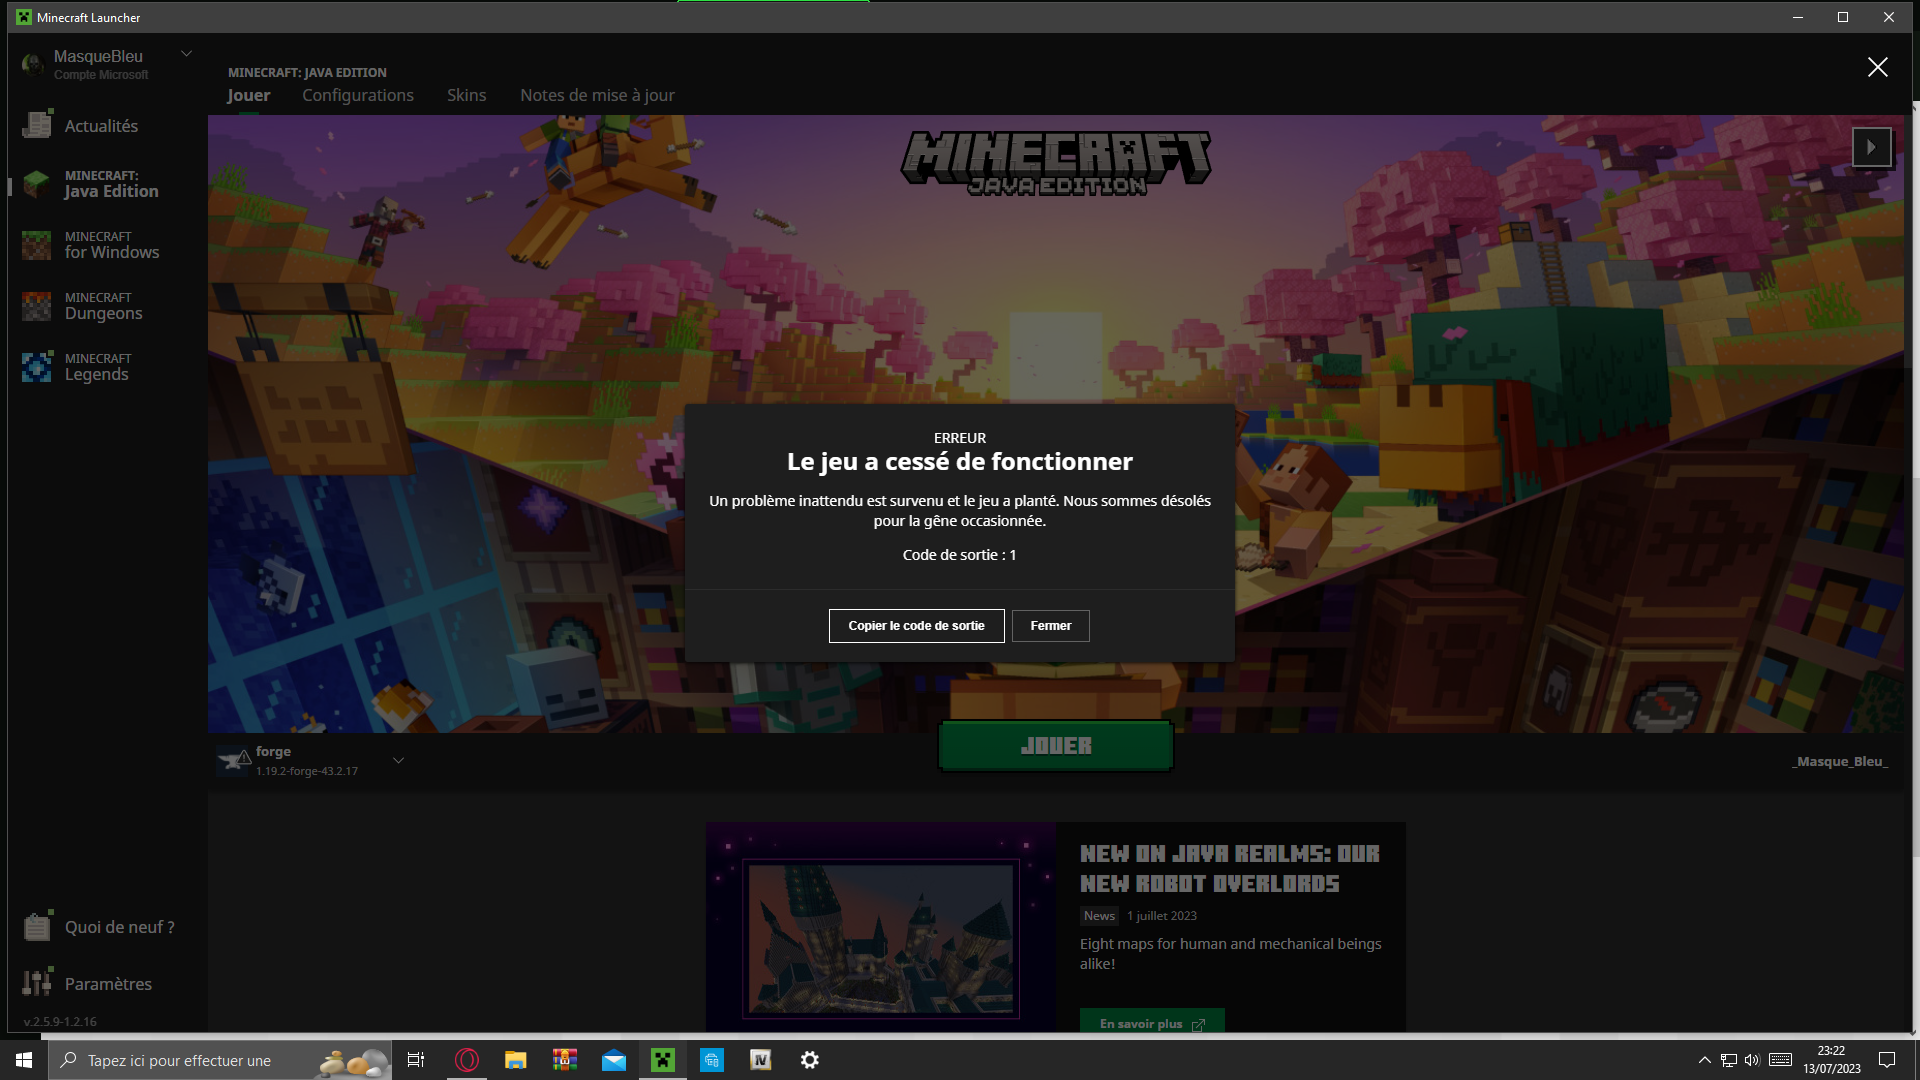The height and width of the screenshot is (1080, 1920).
Task: Click the "_Masque_Bleu_" player name
Action: [1840, 761]
